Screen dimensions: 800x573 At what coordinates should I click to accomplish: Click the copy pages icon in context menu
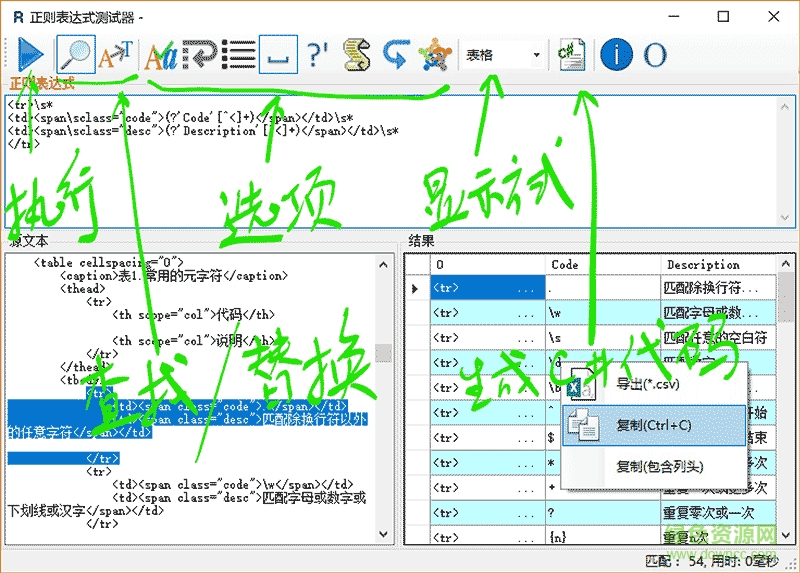[583, 425]
